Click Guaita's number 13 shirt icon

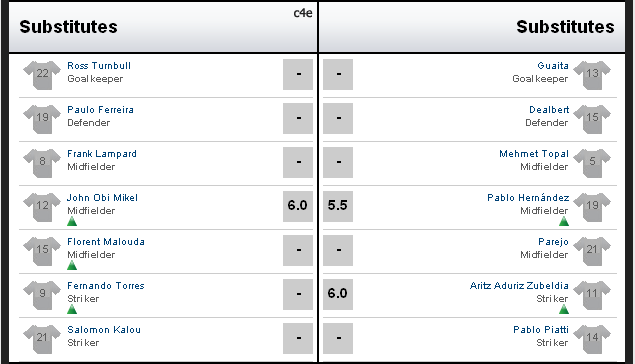[x=592, y=75]
